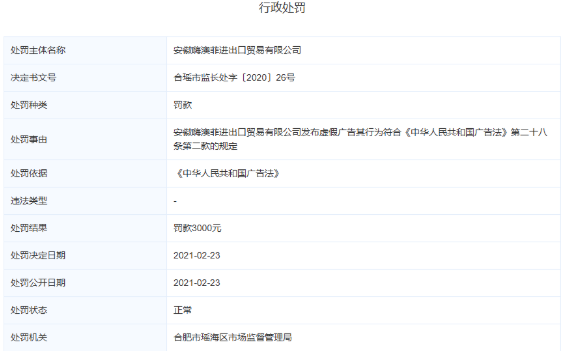The height and width of the screenshot is (360, 563).
Task: Click the document number ending 〔2020〕26号
Action: click(234, 77)
